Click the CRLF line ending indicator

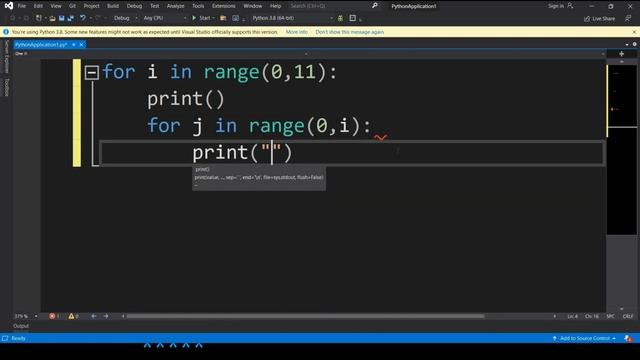[628, 316]
